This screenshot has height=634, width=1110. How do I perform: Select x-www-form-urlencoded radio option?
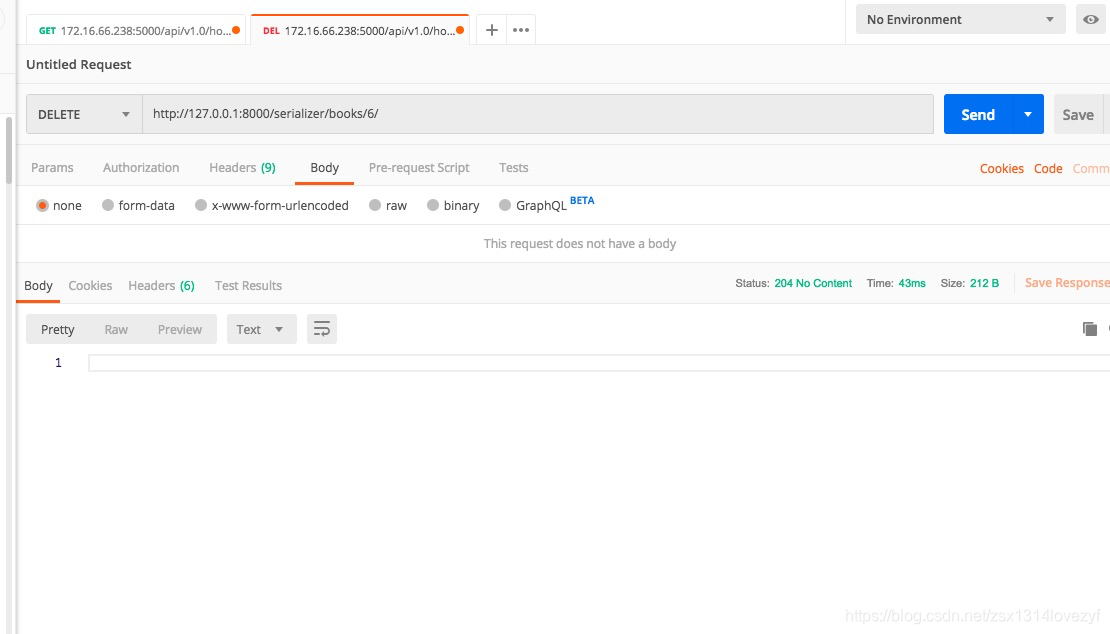201,205
